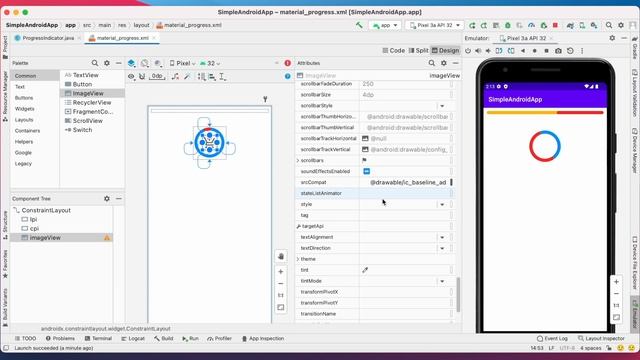Click the Profile app gauge icon
Image resolution: width=640 pixels, height=360 pixels.
[531, 25]
